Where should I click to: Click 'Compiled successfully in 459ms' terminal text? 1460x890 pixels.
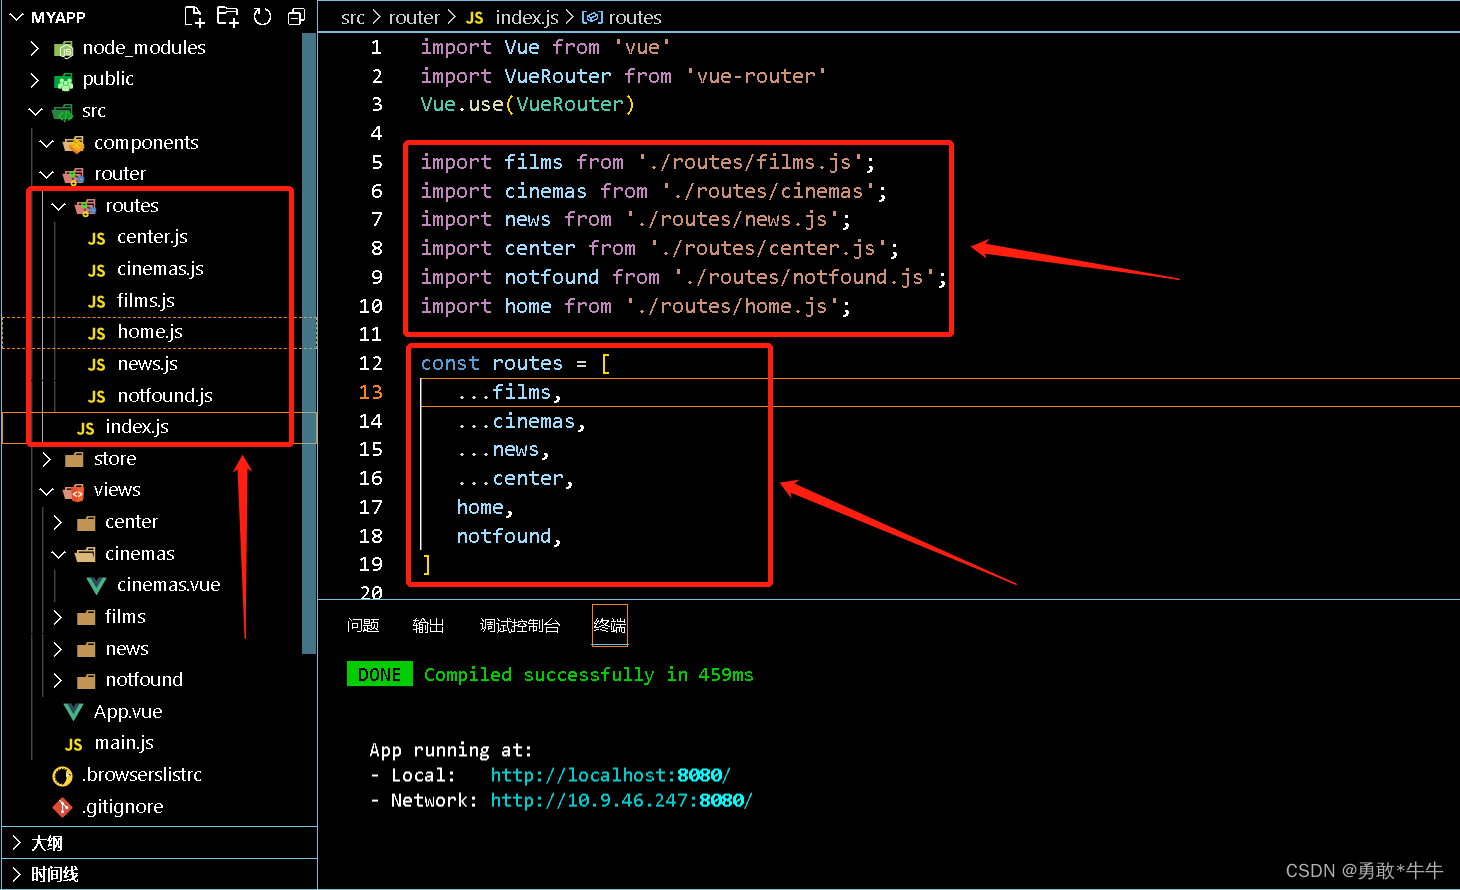pyautogui.click(x=589, y=675)
